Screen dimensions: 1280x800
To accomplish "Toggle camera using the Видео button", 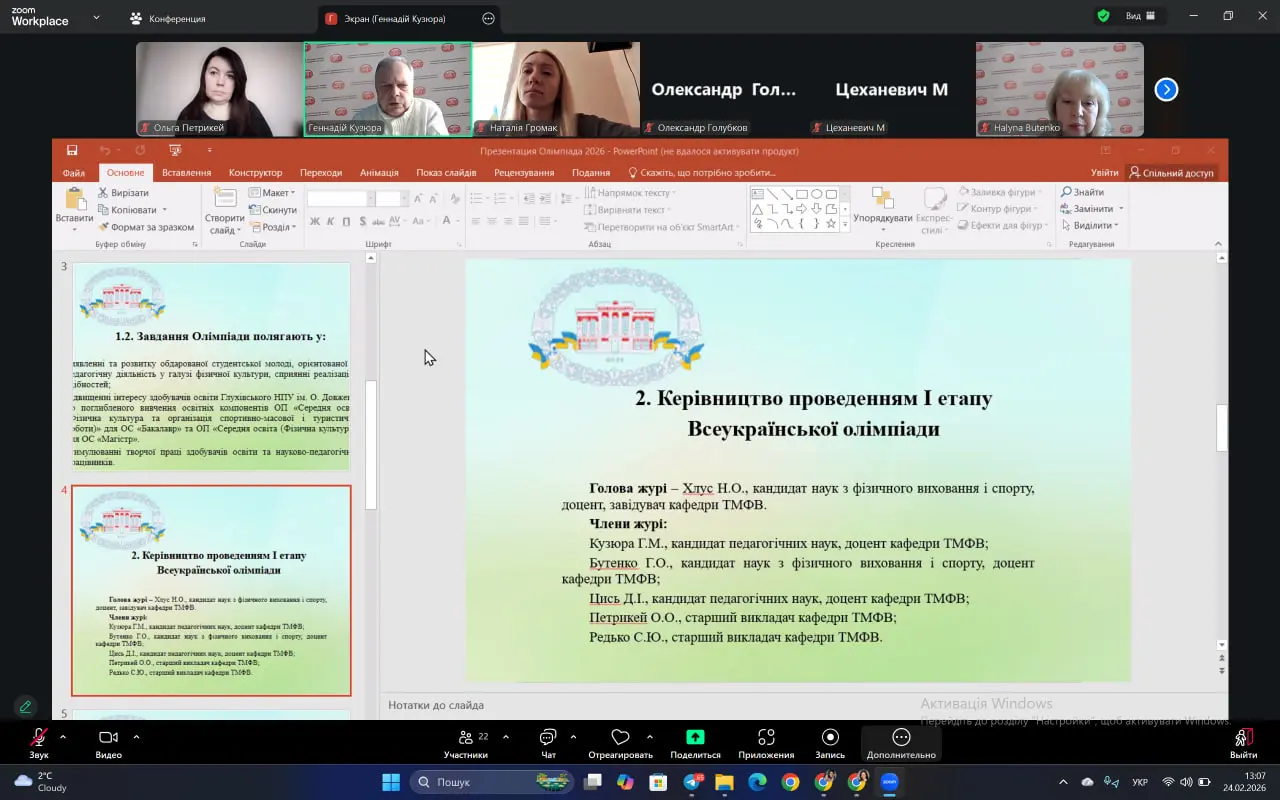I will pyautogui.click(x=108, y=738).
